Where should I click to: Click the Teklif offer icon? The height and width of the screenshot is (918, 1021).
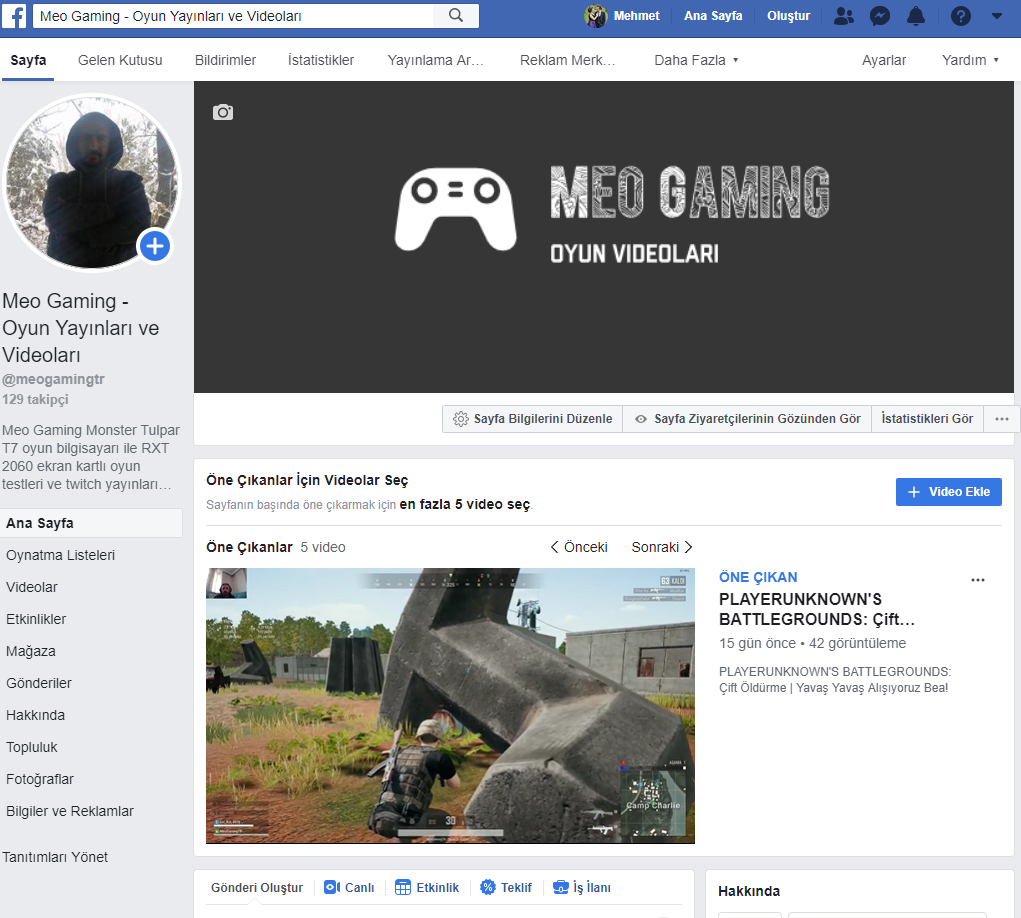(x=487, y=887)
